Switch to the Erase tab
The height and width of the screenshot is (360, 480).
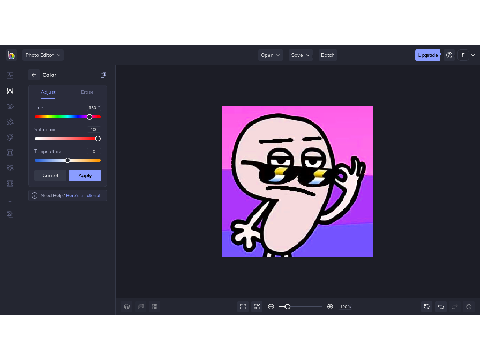(87, 92)
